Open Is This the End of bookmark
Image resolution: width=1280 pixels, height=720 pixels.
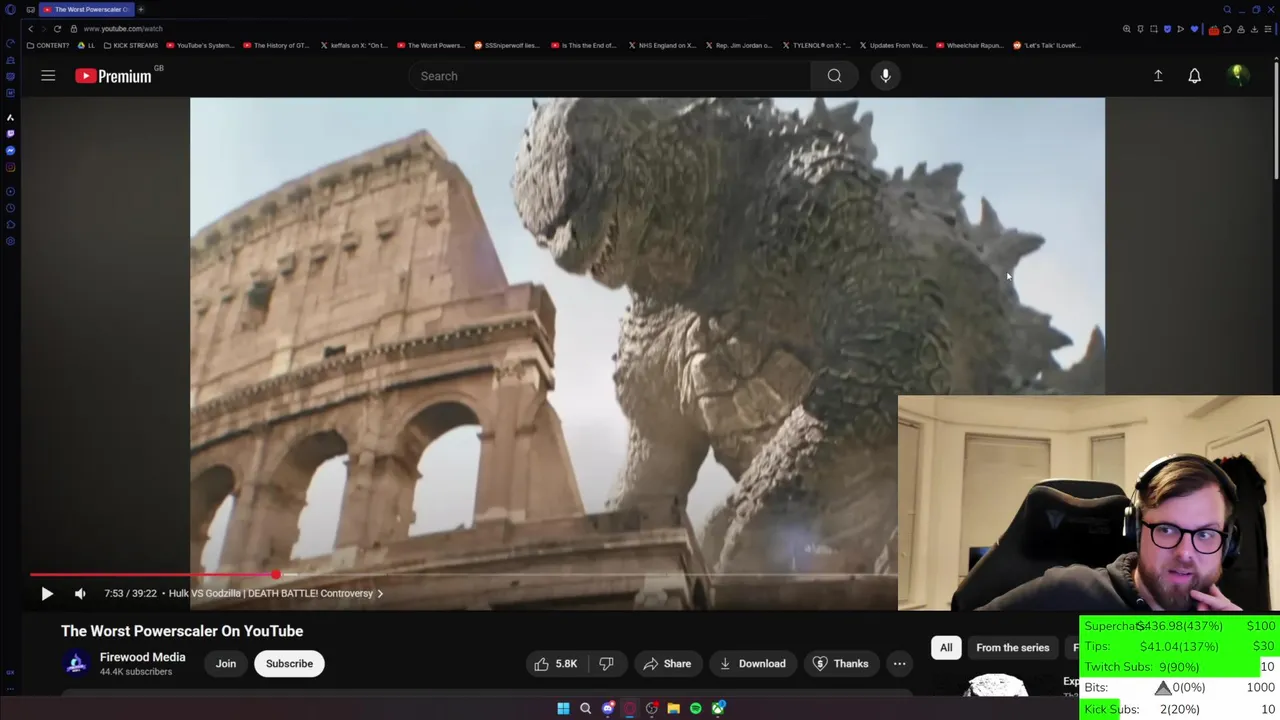[x=584, y=45]
